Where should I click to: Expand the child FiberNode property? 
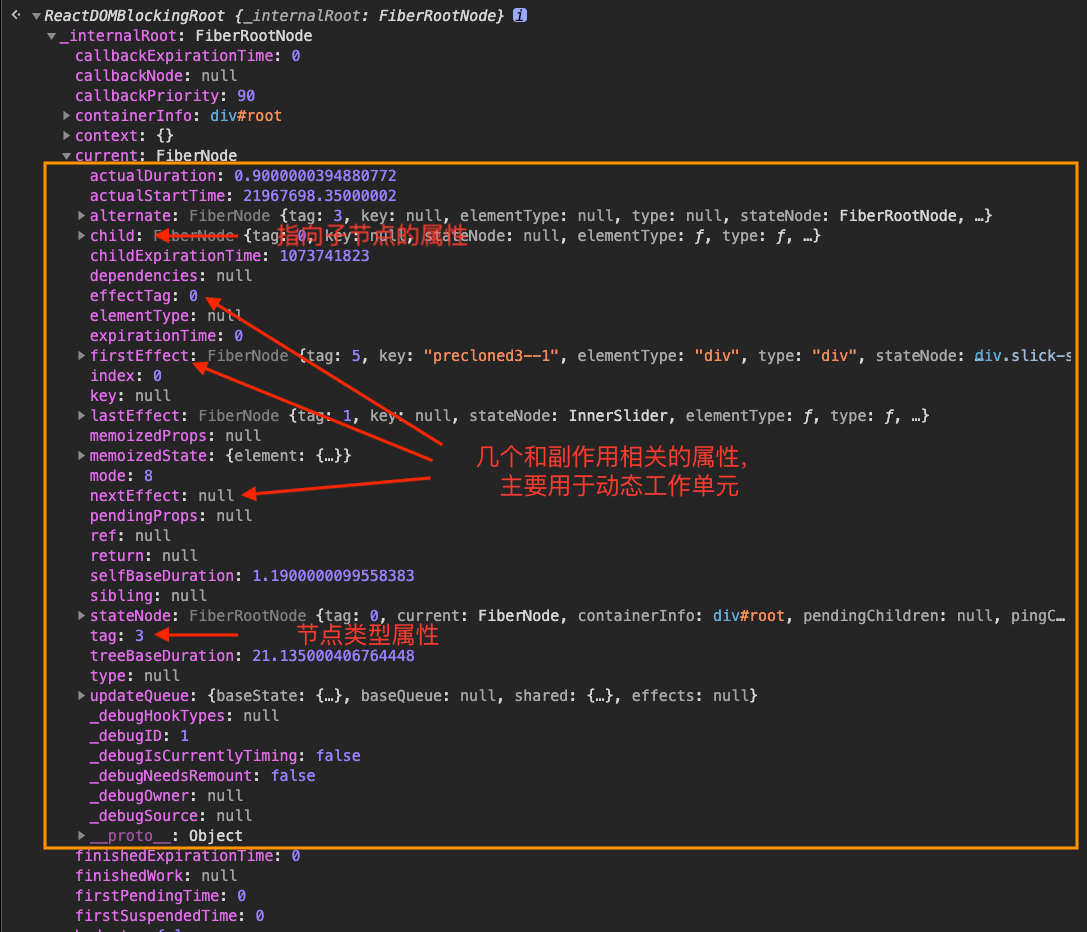click(x=81, y=236)
